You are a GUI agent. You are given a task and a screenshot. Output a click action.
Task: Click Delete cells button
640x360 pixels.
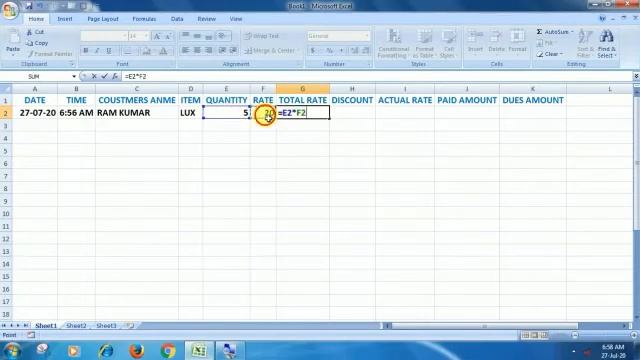[x=496, y=41]
